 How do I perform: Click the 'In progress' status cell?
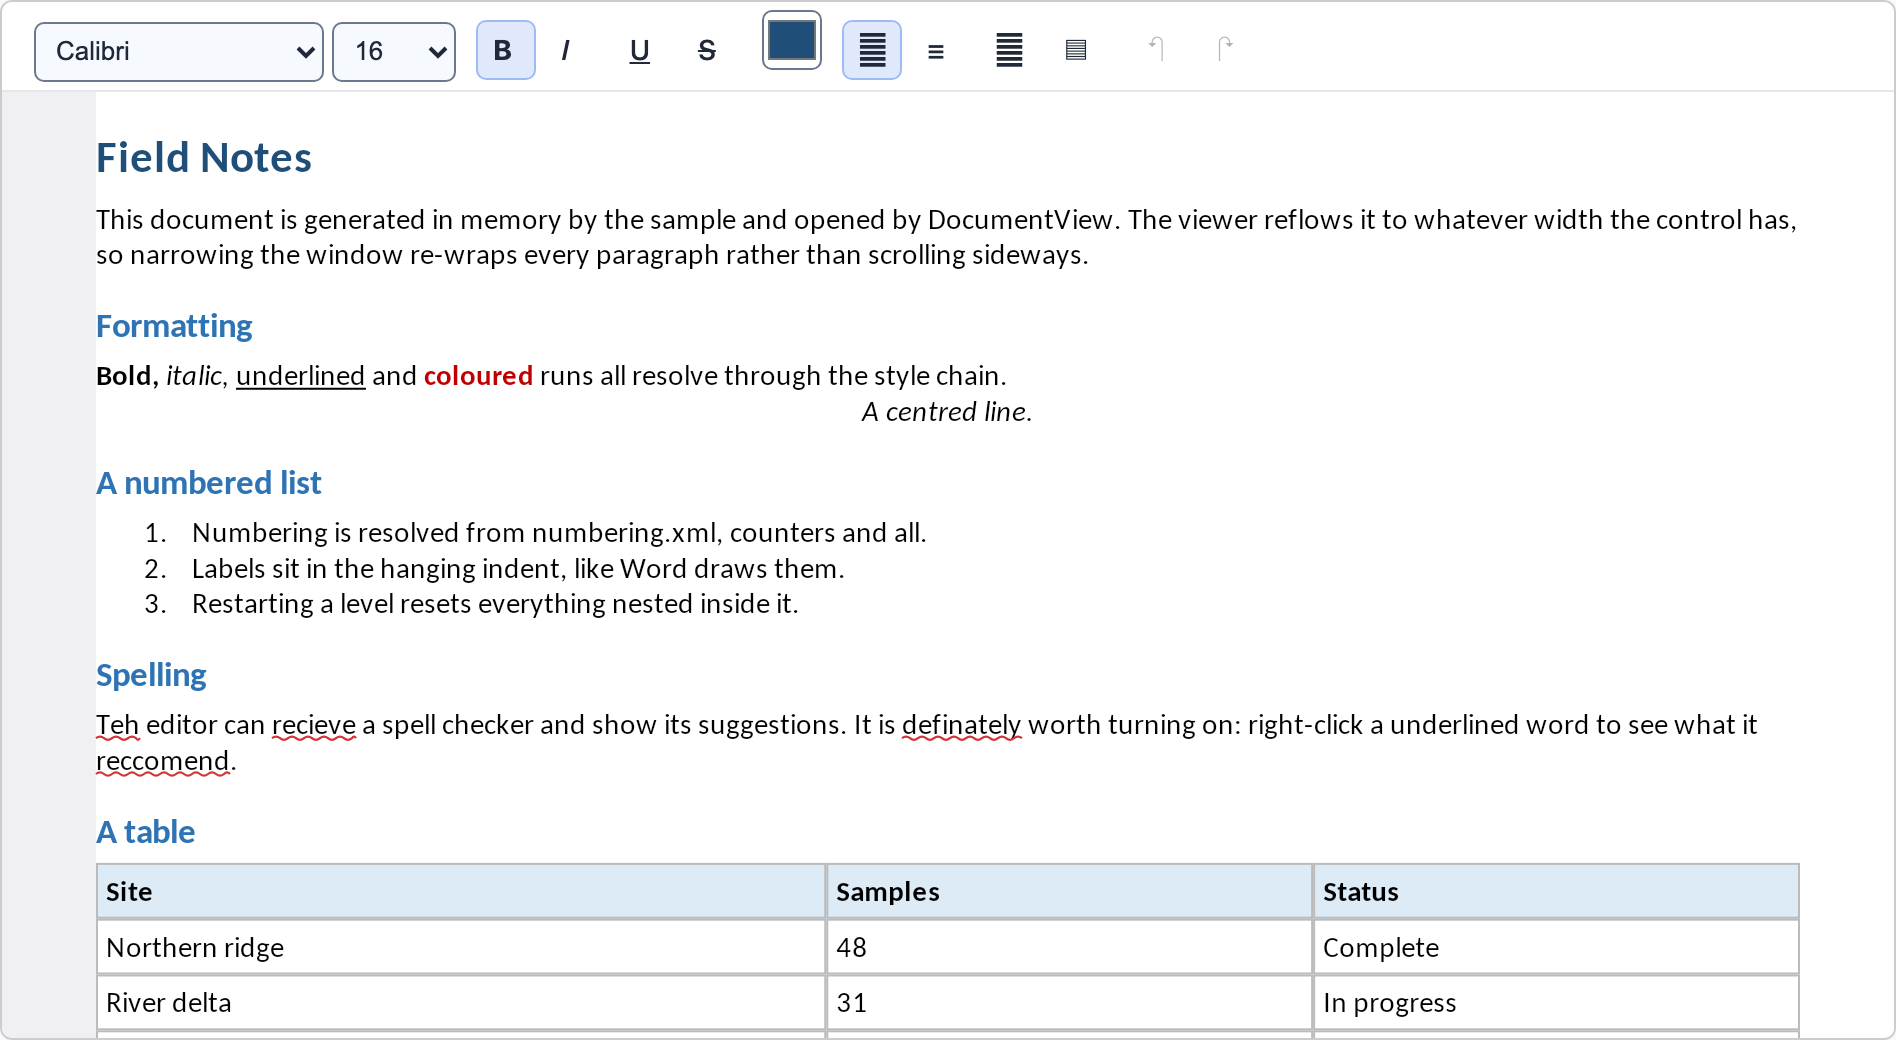(1556, 1003)
